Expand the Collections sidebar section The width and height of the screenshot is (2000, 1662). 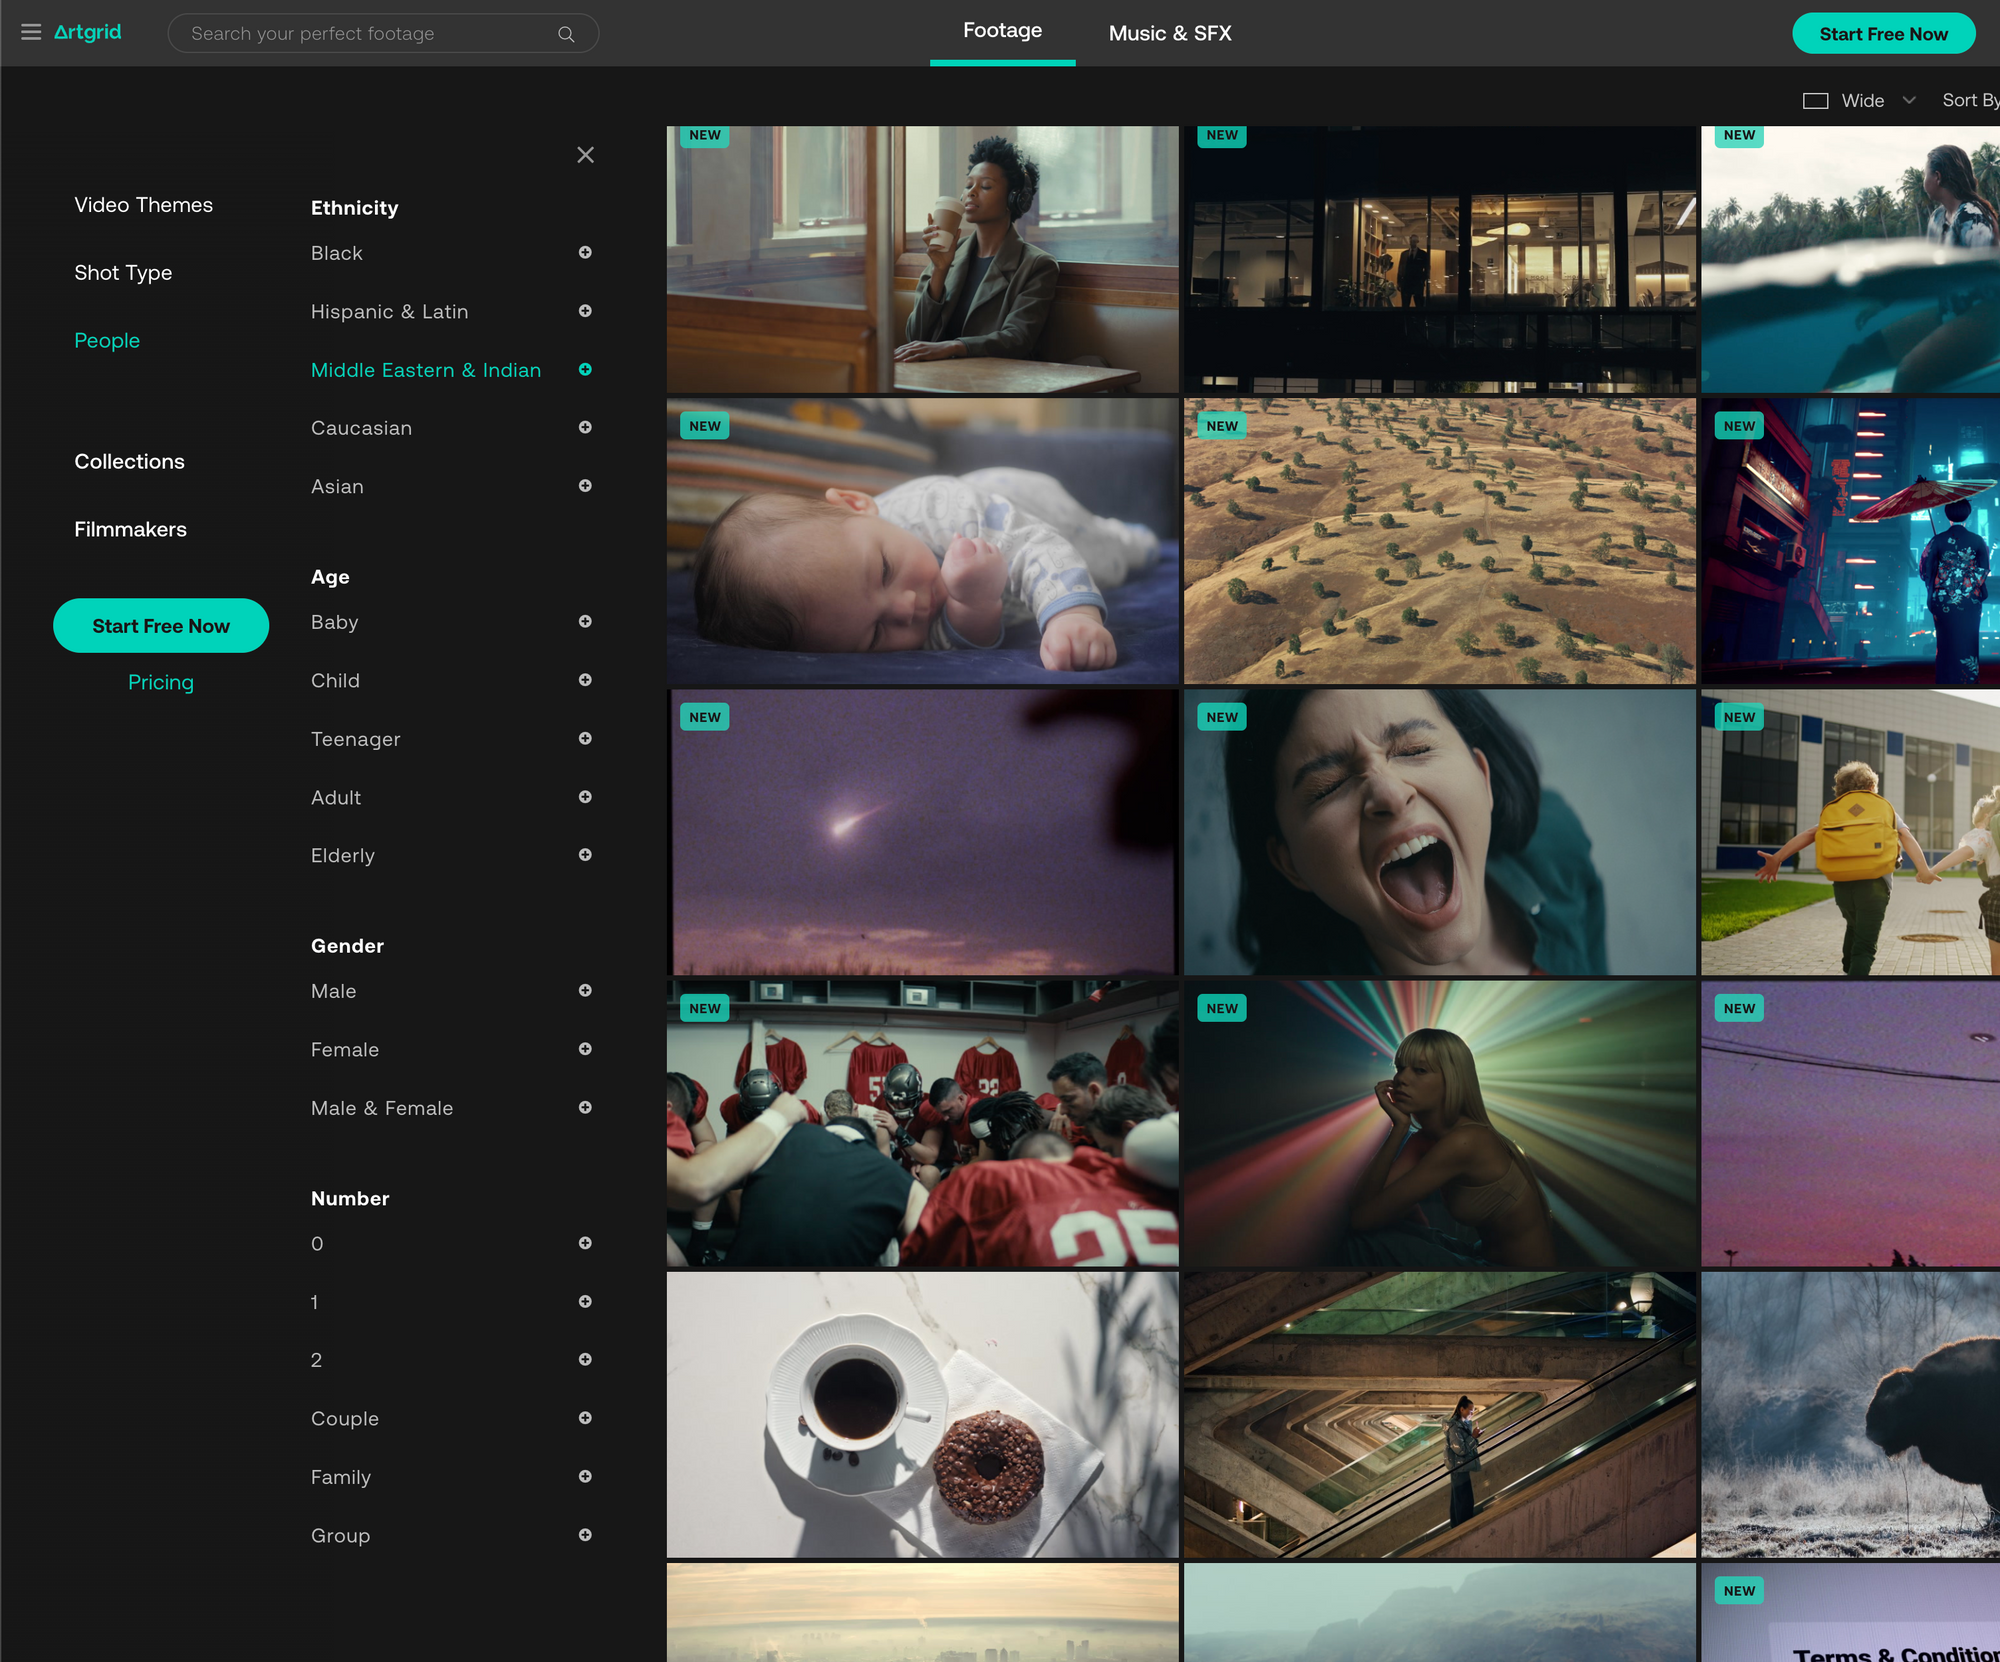[128, 462]
